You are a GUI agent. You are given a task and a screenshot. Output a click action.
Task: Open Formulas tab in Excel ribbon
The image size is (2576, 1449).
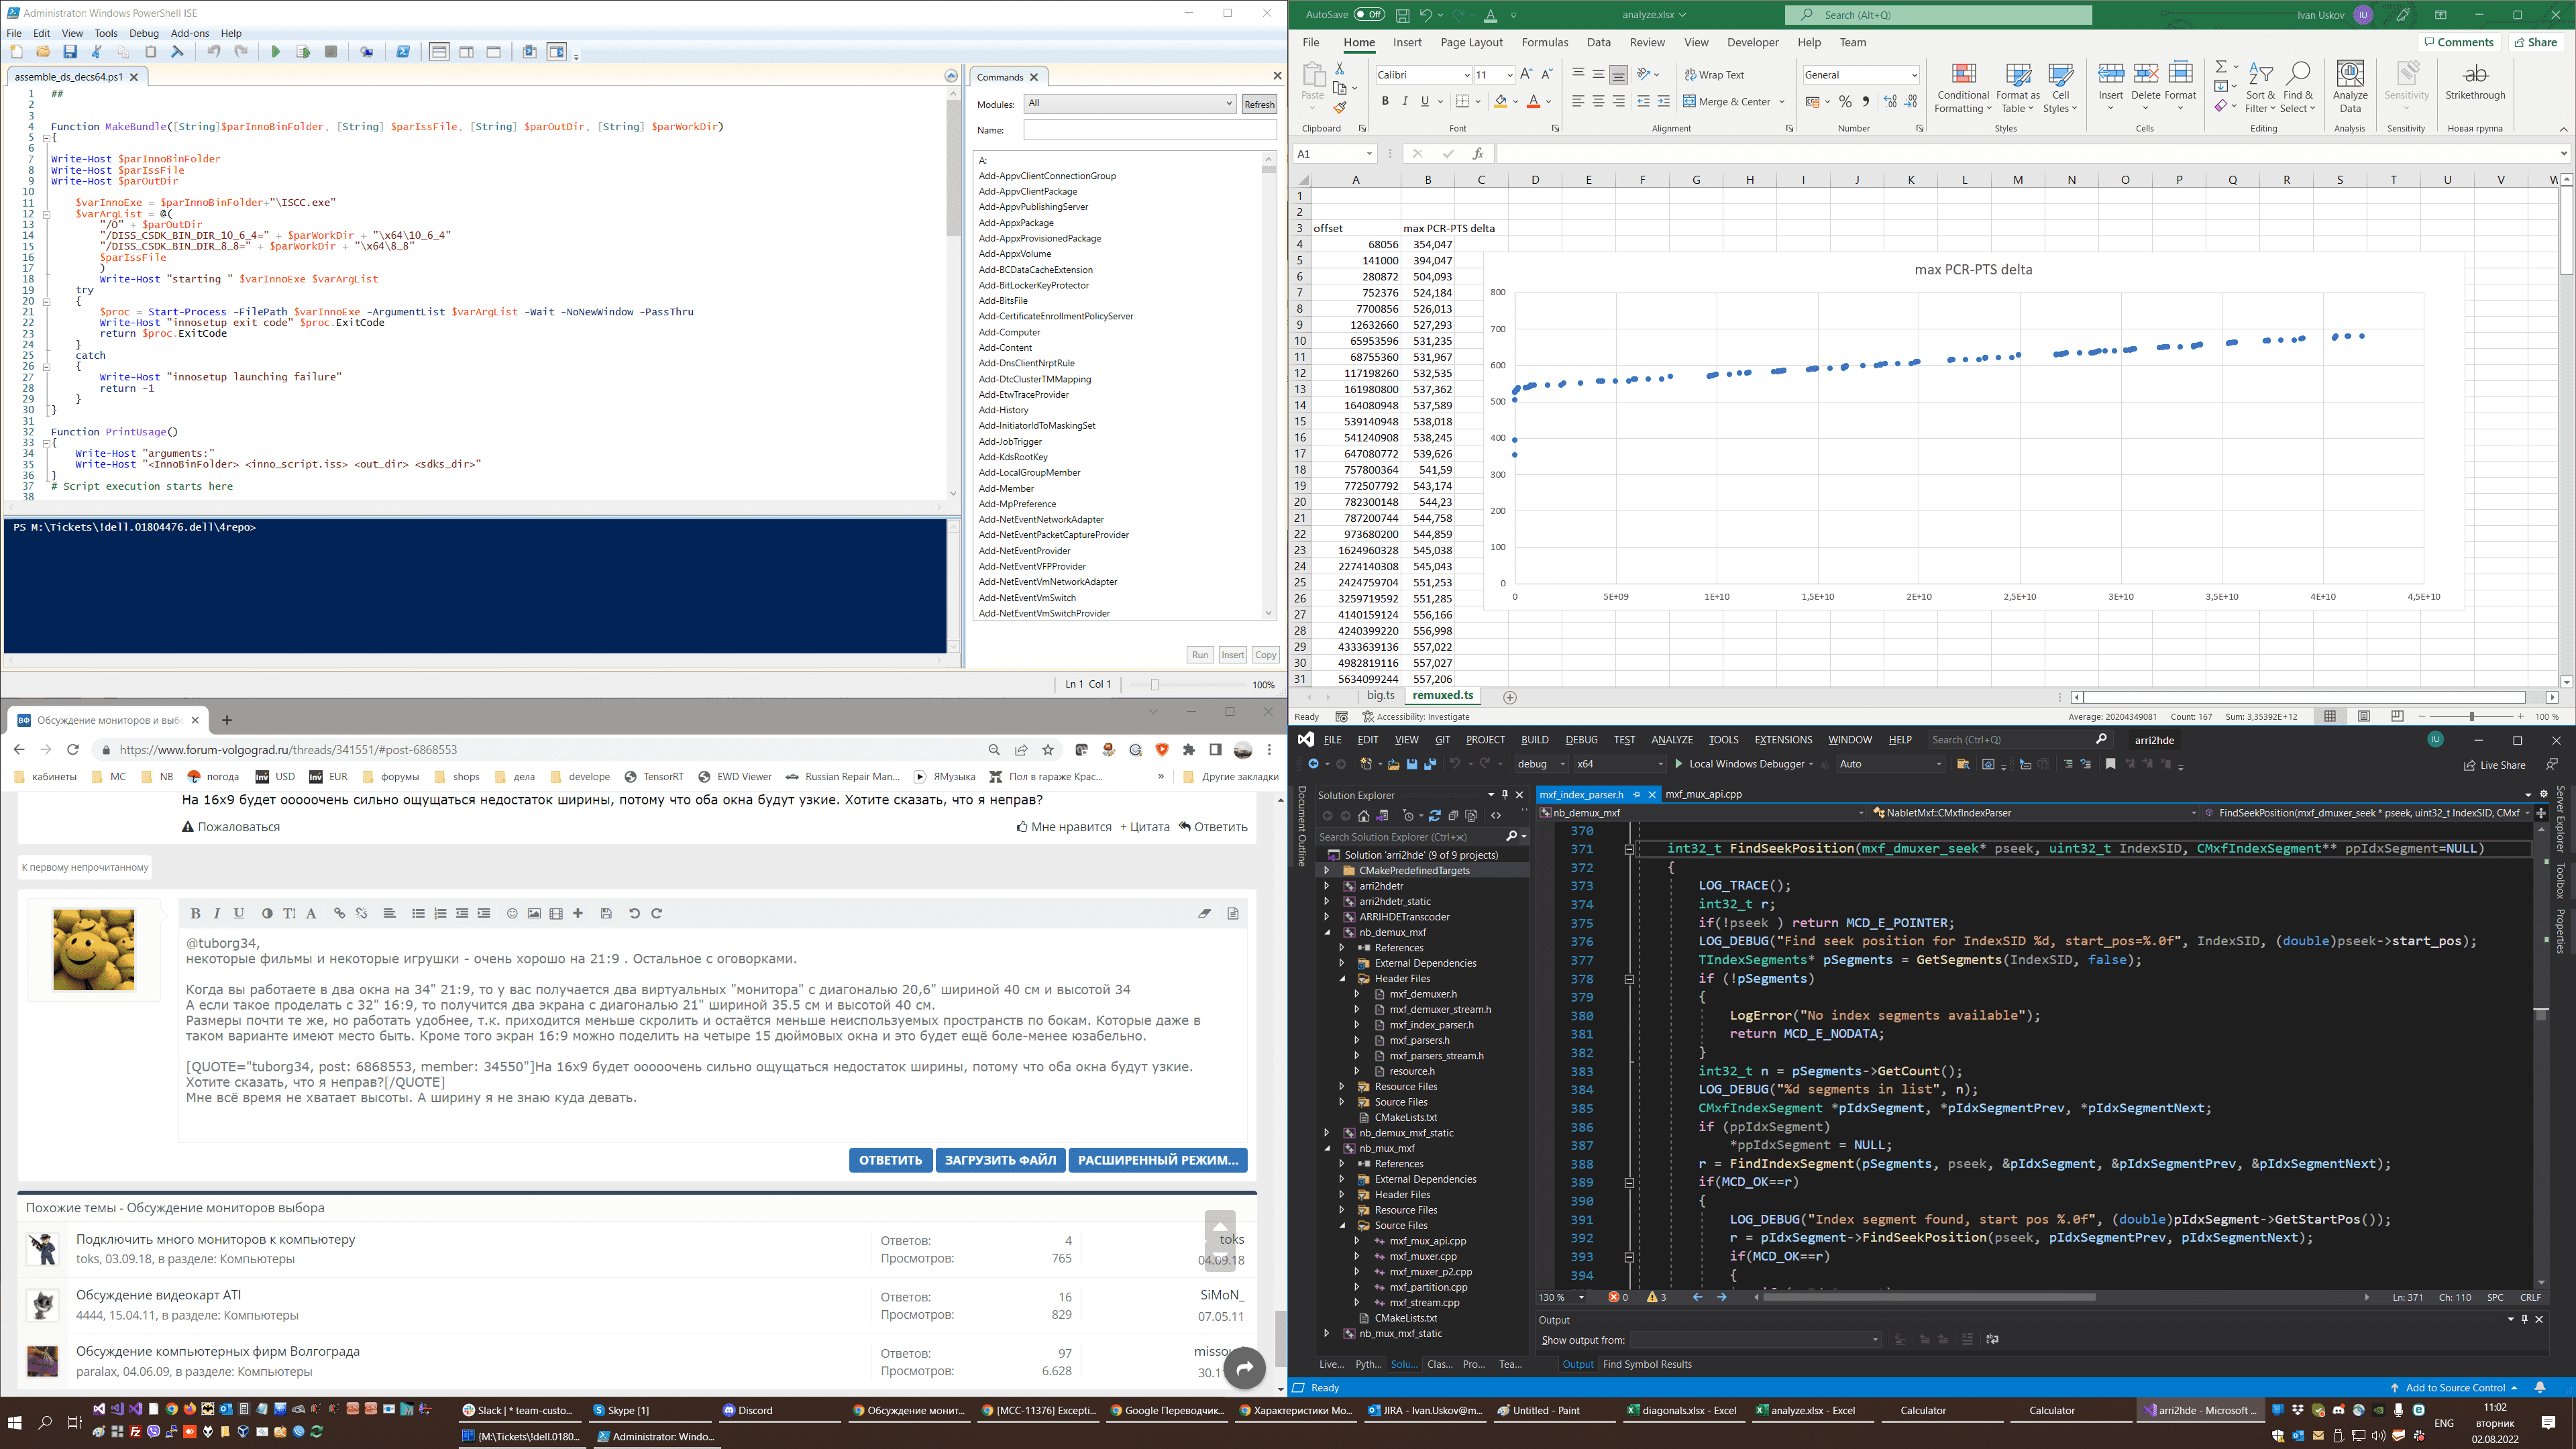tap(1544, 43)
